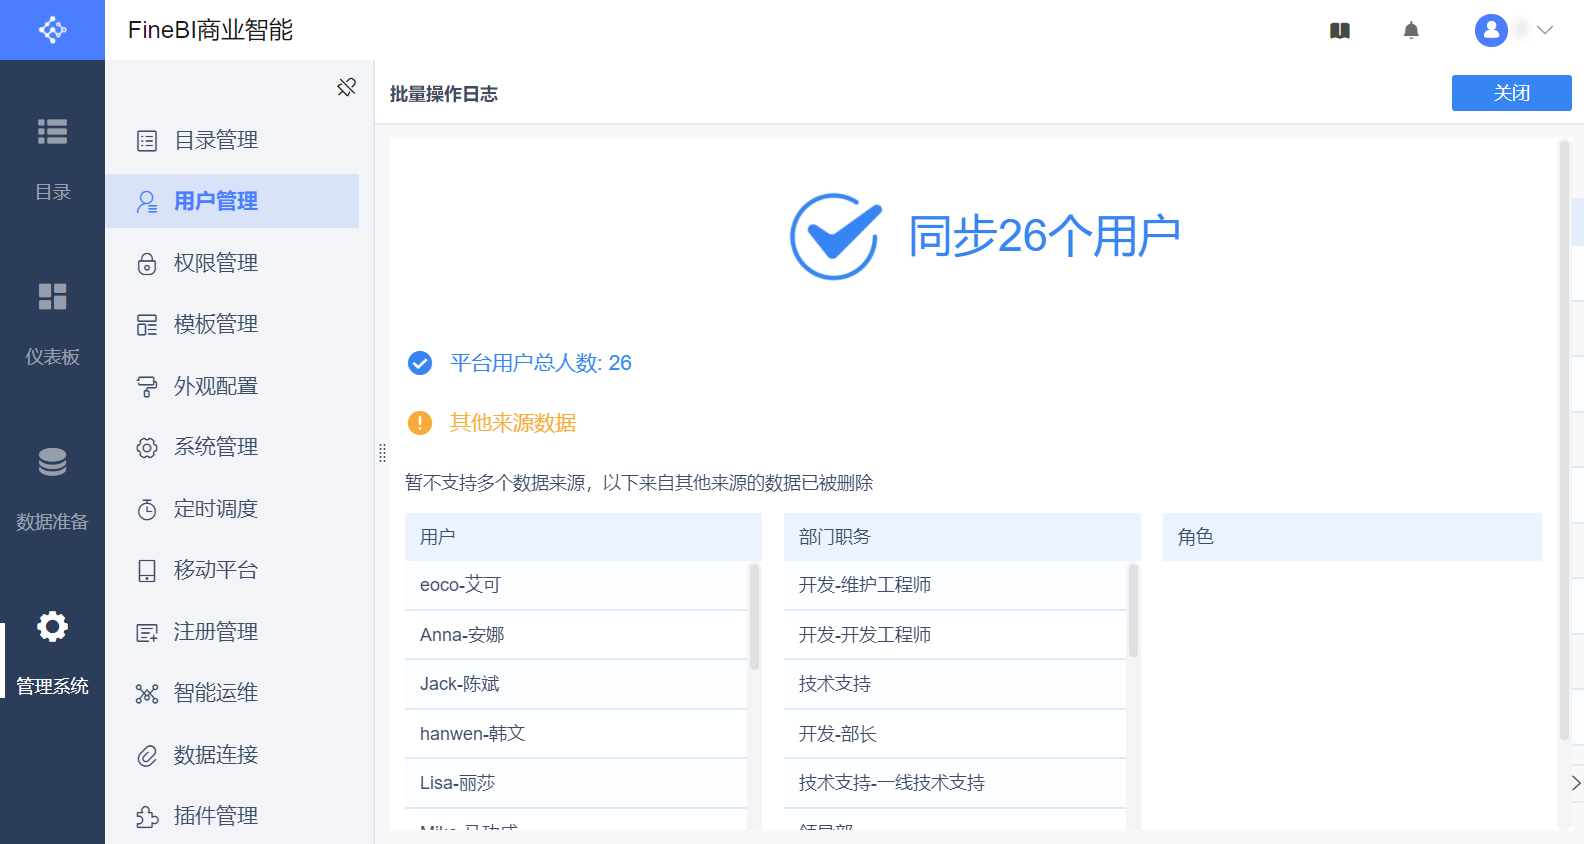Go to 定时调度 menu item

point(216,509)
